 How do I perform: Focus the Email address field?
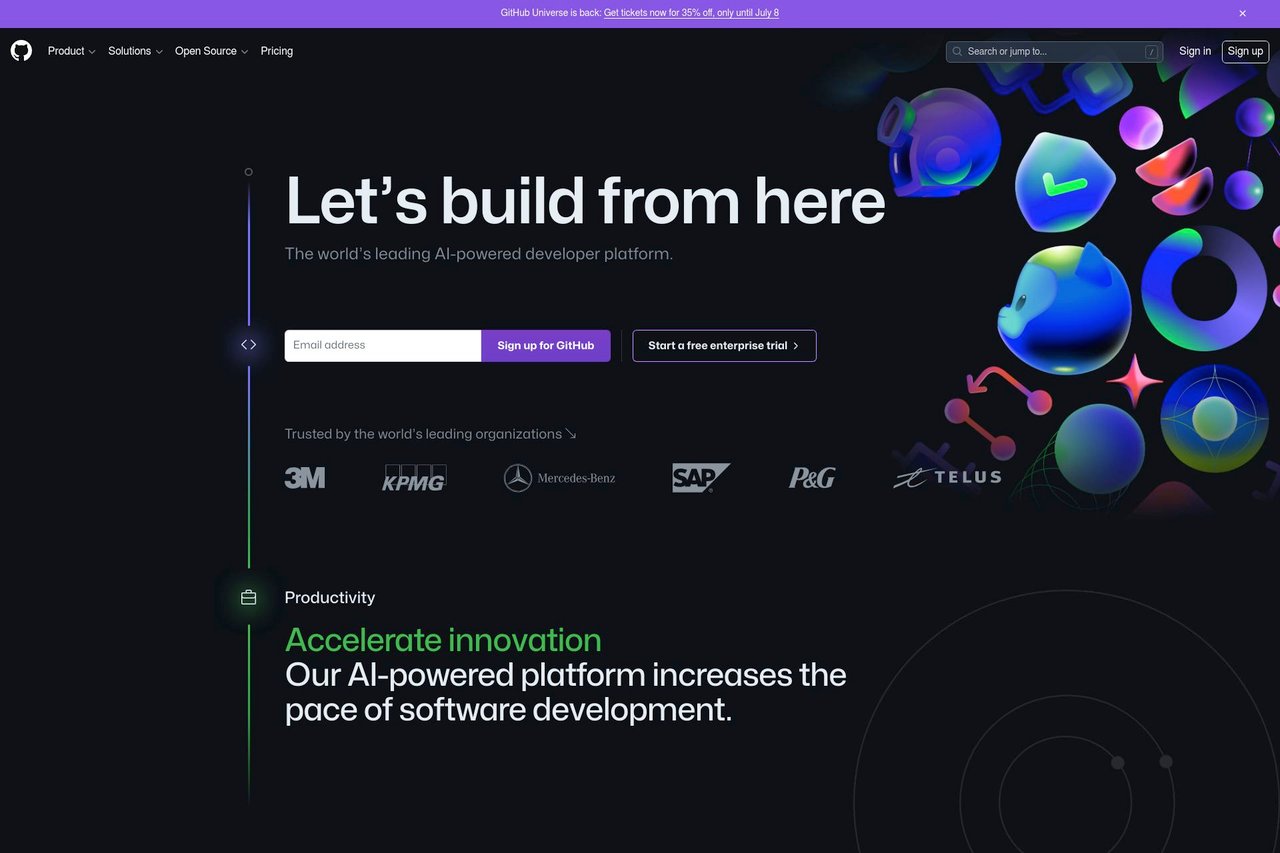tap(383, 346)
